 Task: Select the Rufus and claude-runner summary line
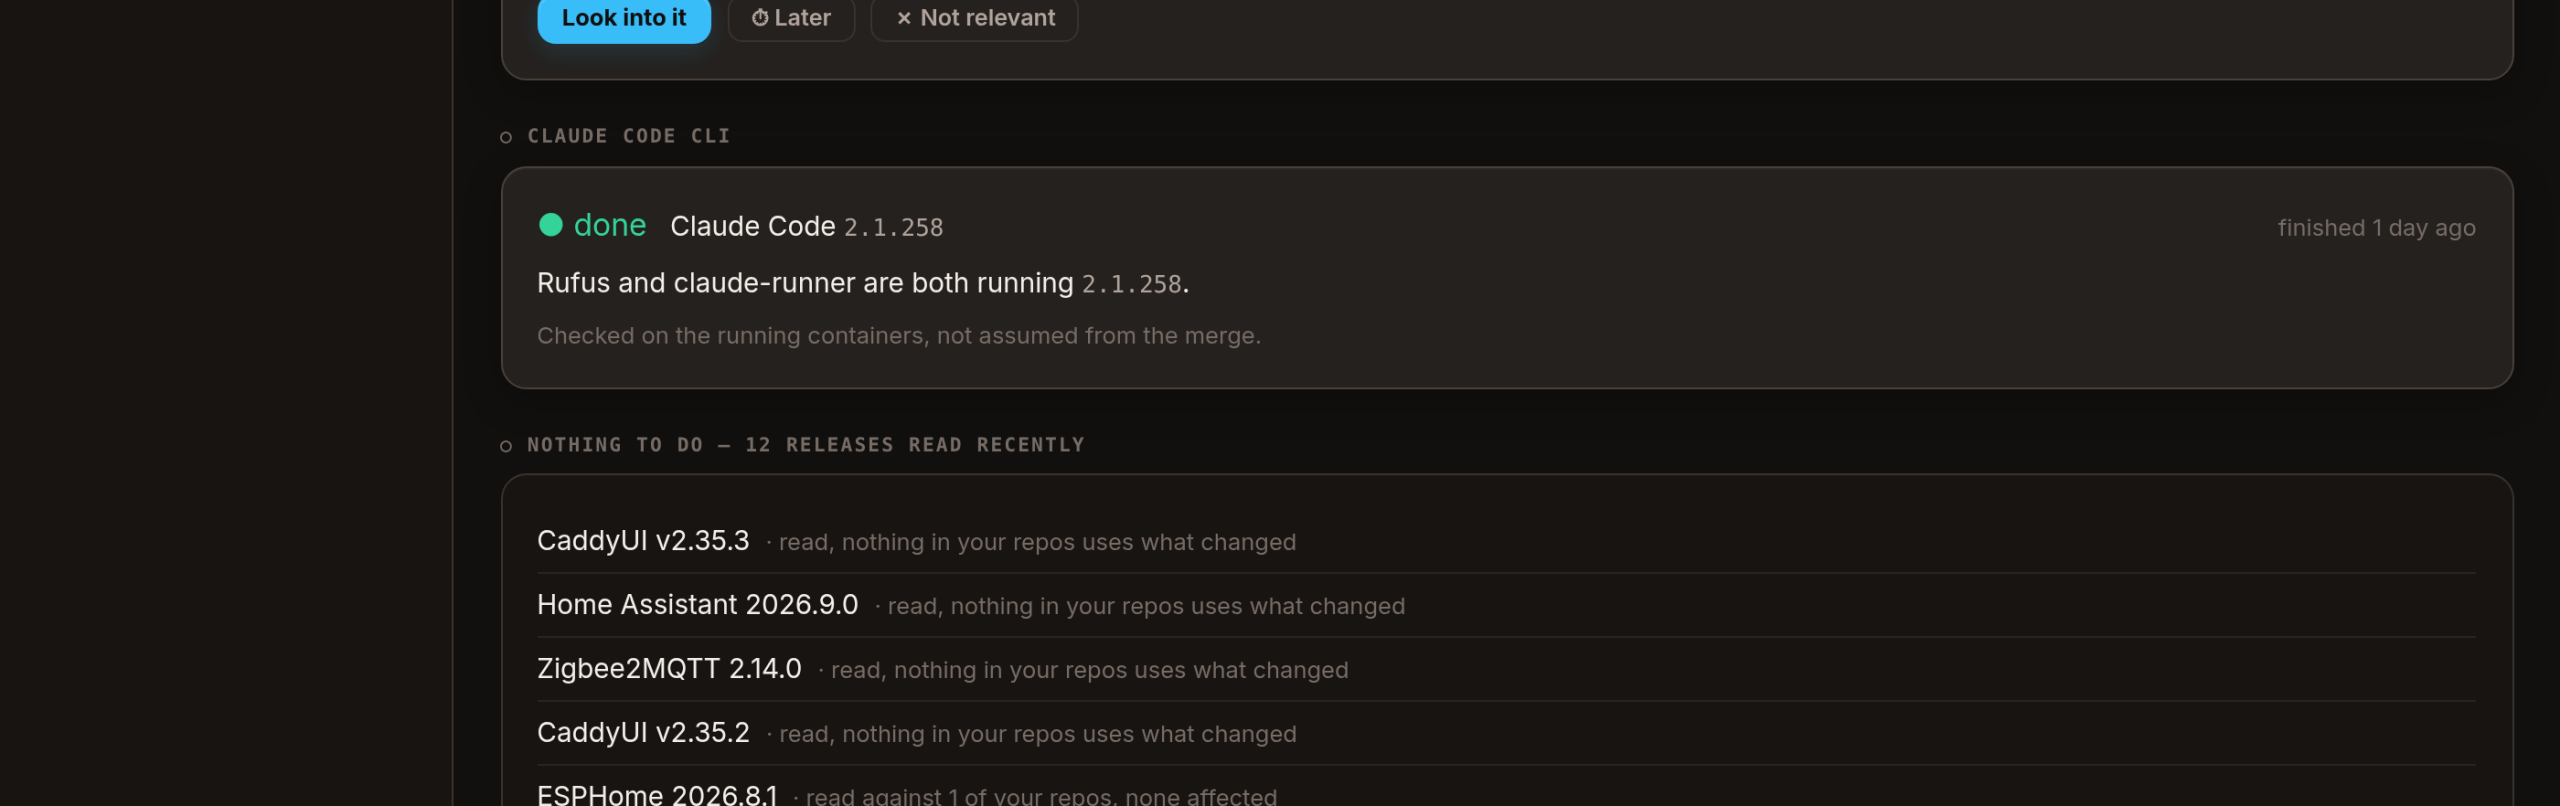point(863,283)
